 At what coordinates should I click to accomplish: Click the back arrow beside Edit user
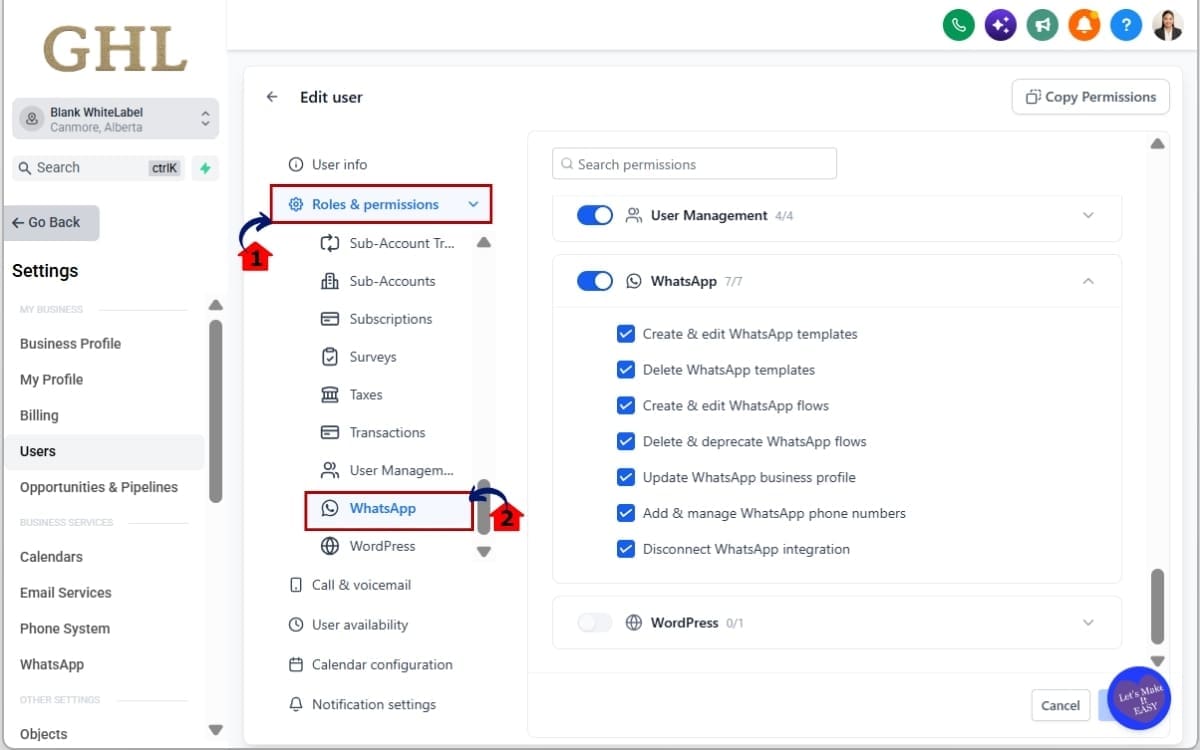click(x=272, y=97)
